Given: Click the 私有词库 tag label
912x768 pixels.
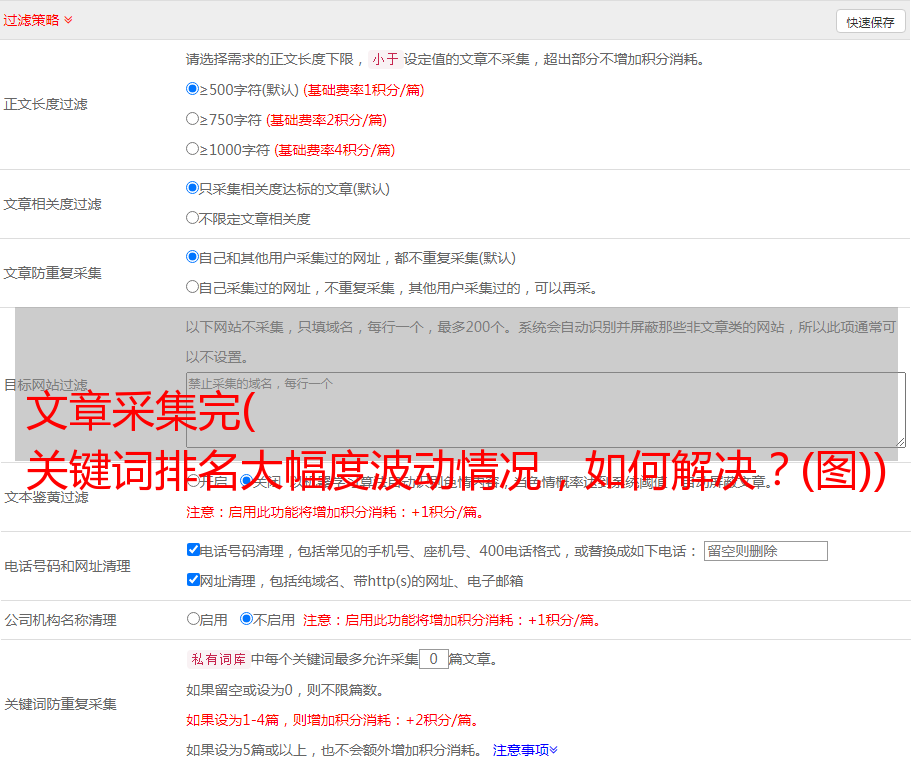Looking at the screenshot, I should click(x=217, y=659).
